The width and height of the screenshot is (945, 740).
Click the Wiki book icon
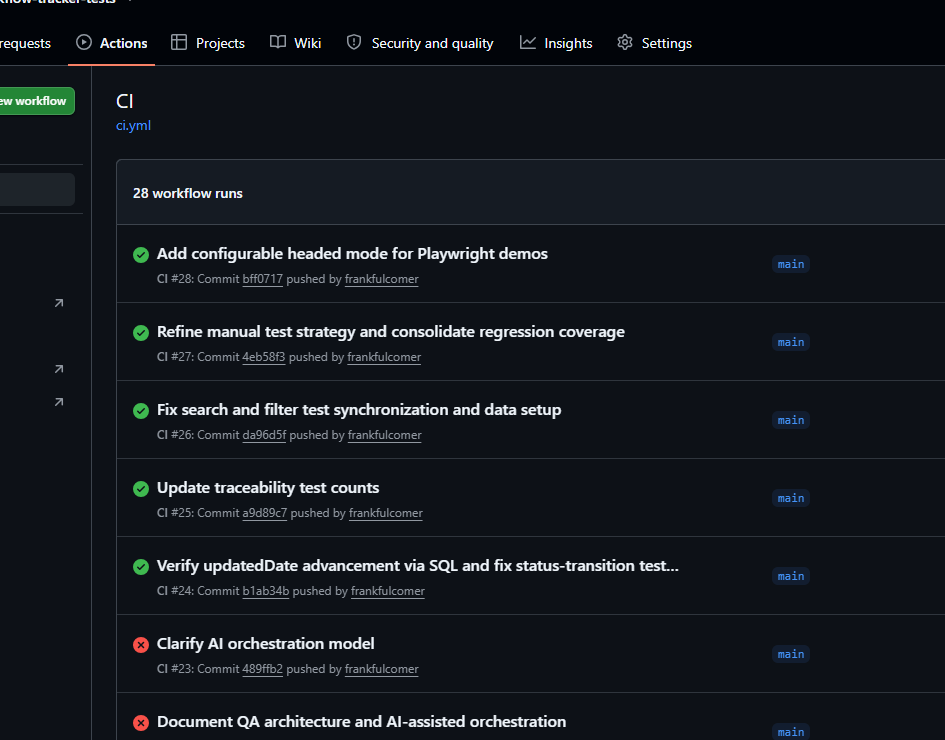(x=278, y=42)
